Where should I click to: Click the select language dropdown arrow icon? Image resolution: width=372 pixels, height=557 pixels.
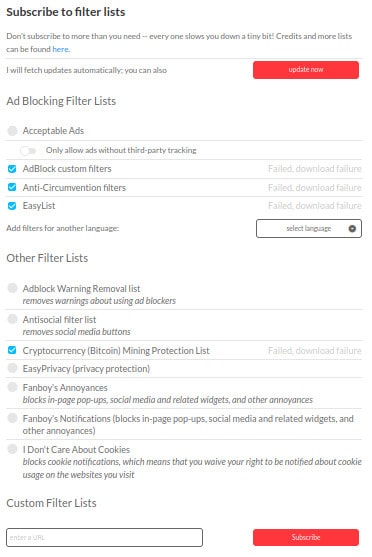[x=352, y=229]
